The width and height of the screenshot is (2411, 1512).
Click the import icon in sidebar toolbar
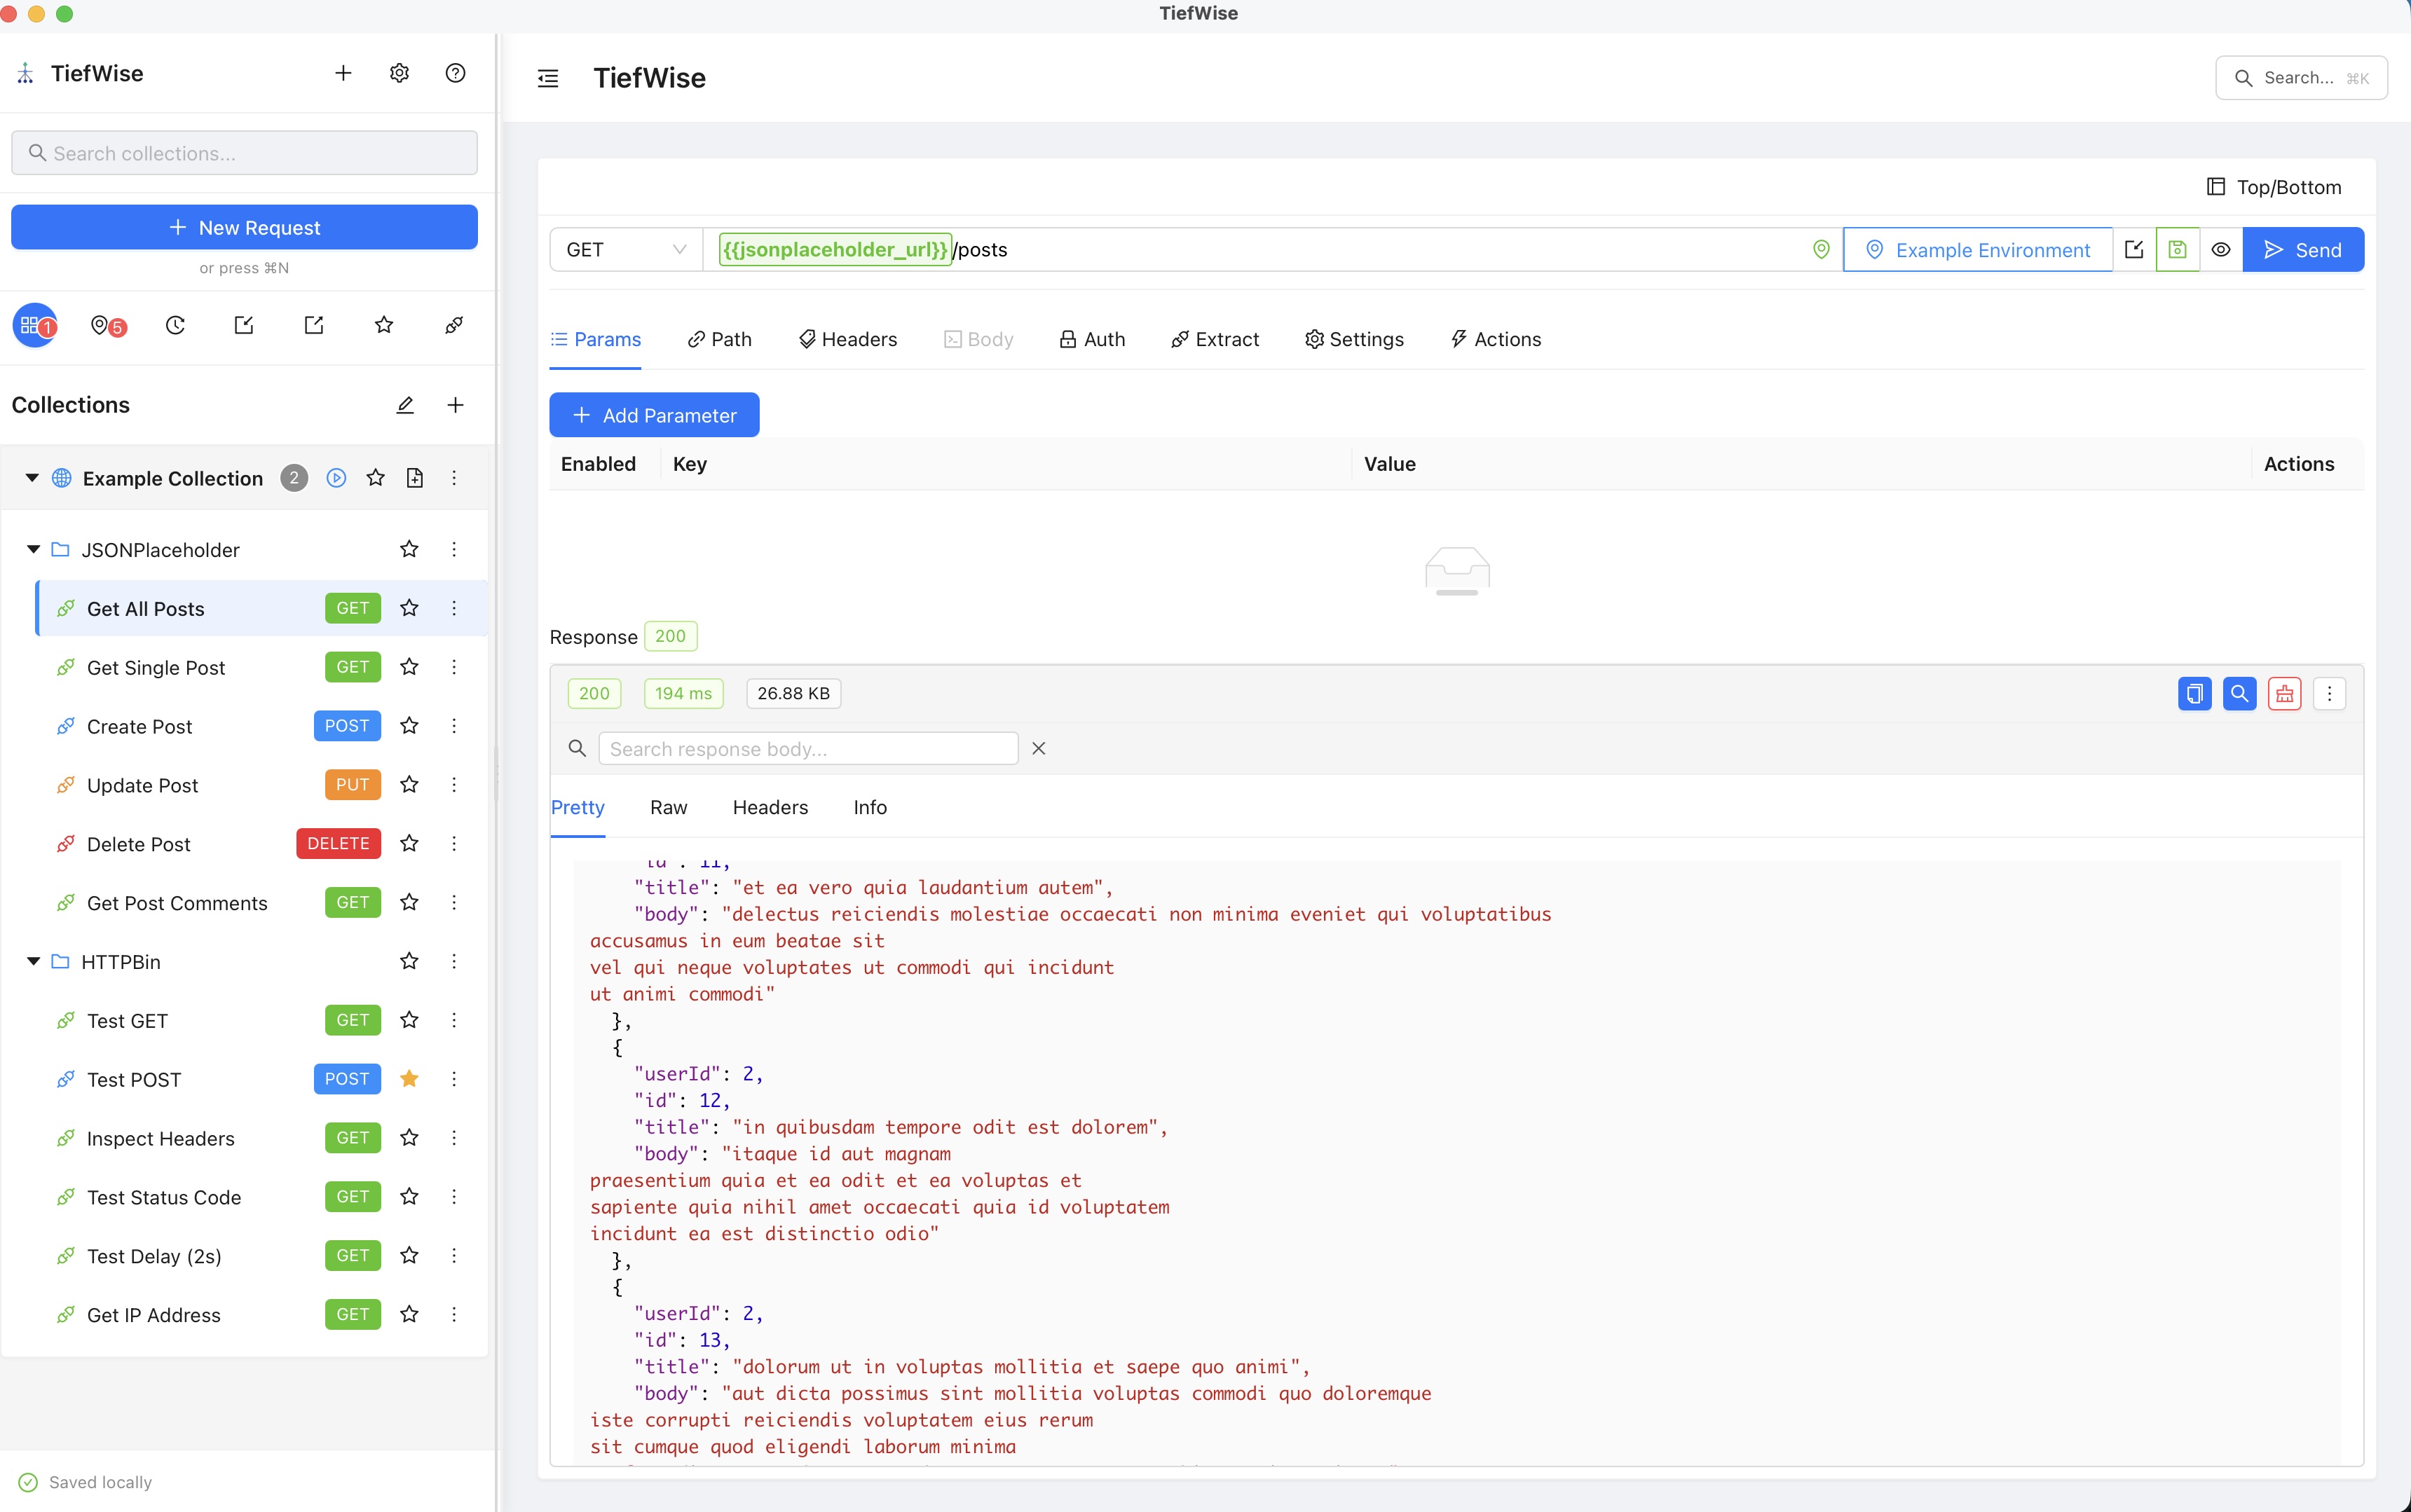[x=244, y=325]
